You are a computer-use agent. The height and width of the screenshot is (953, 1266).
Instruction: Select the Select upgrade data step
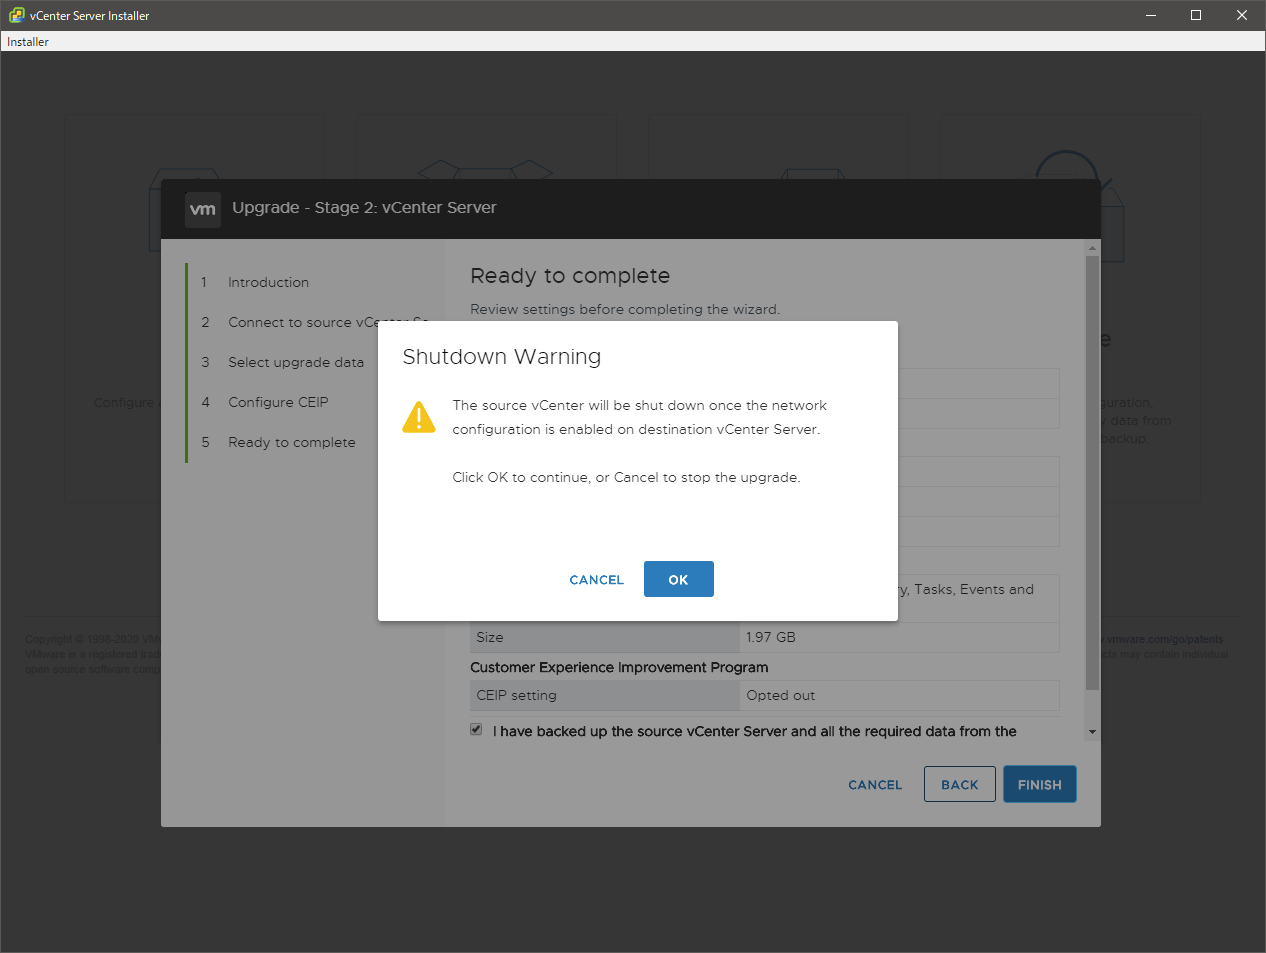296,363
